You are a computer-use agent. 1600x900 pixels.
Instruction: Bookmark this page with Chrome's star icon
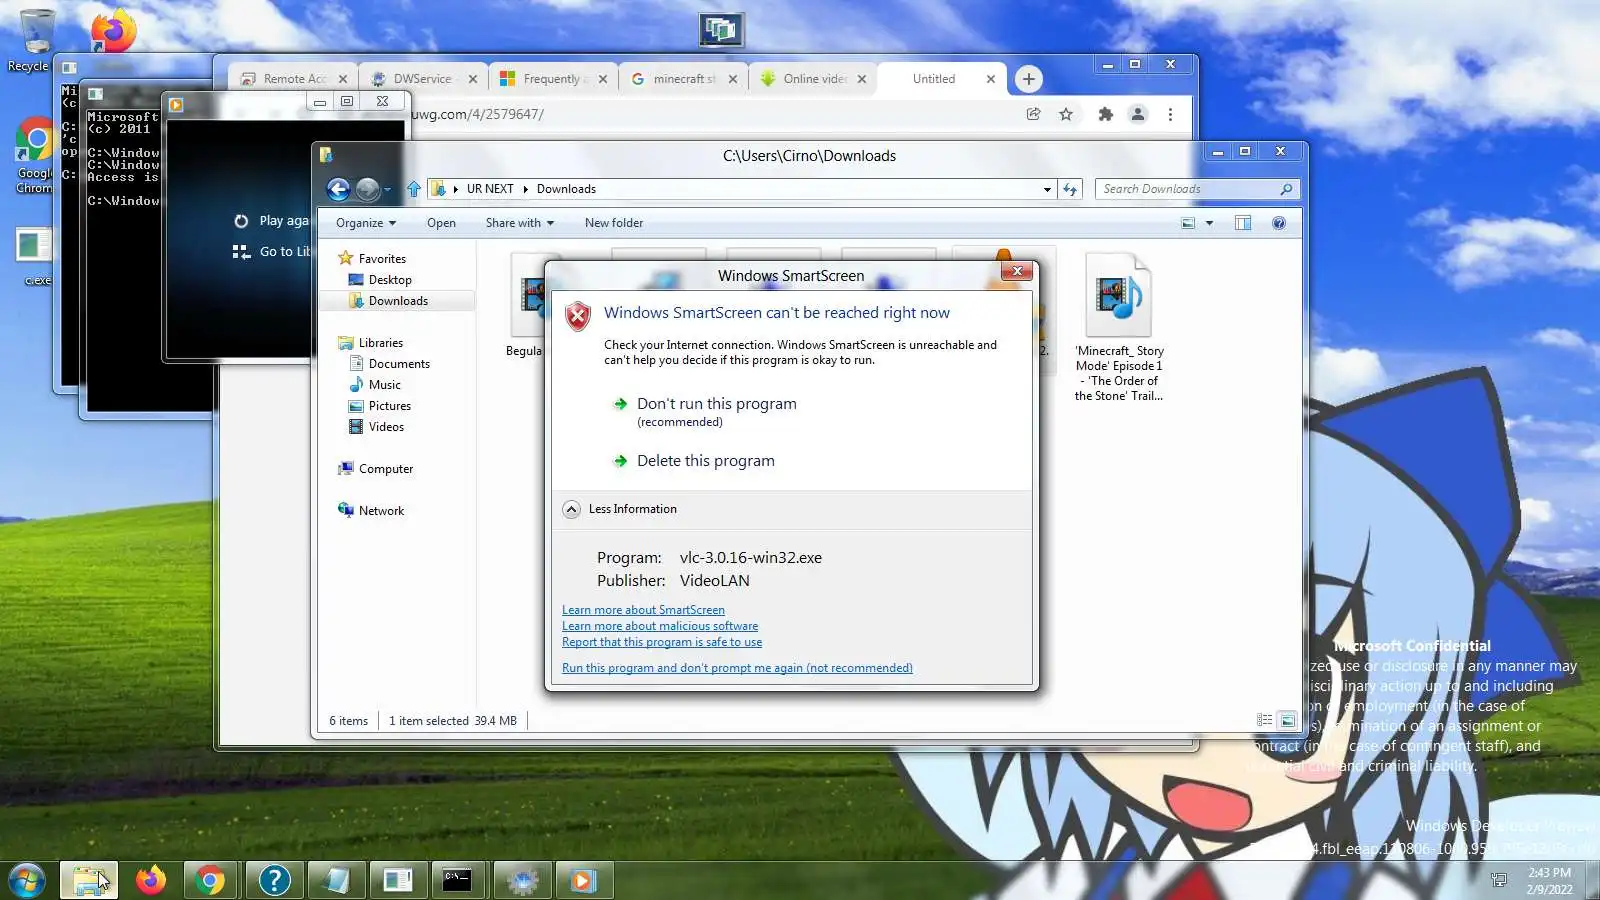tap(1066, 114)
